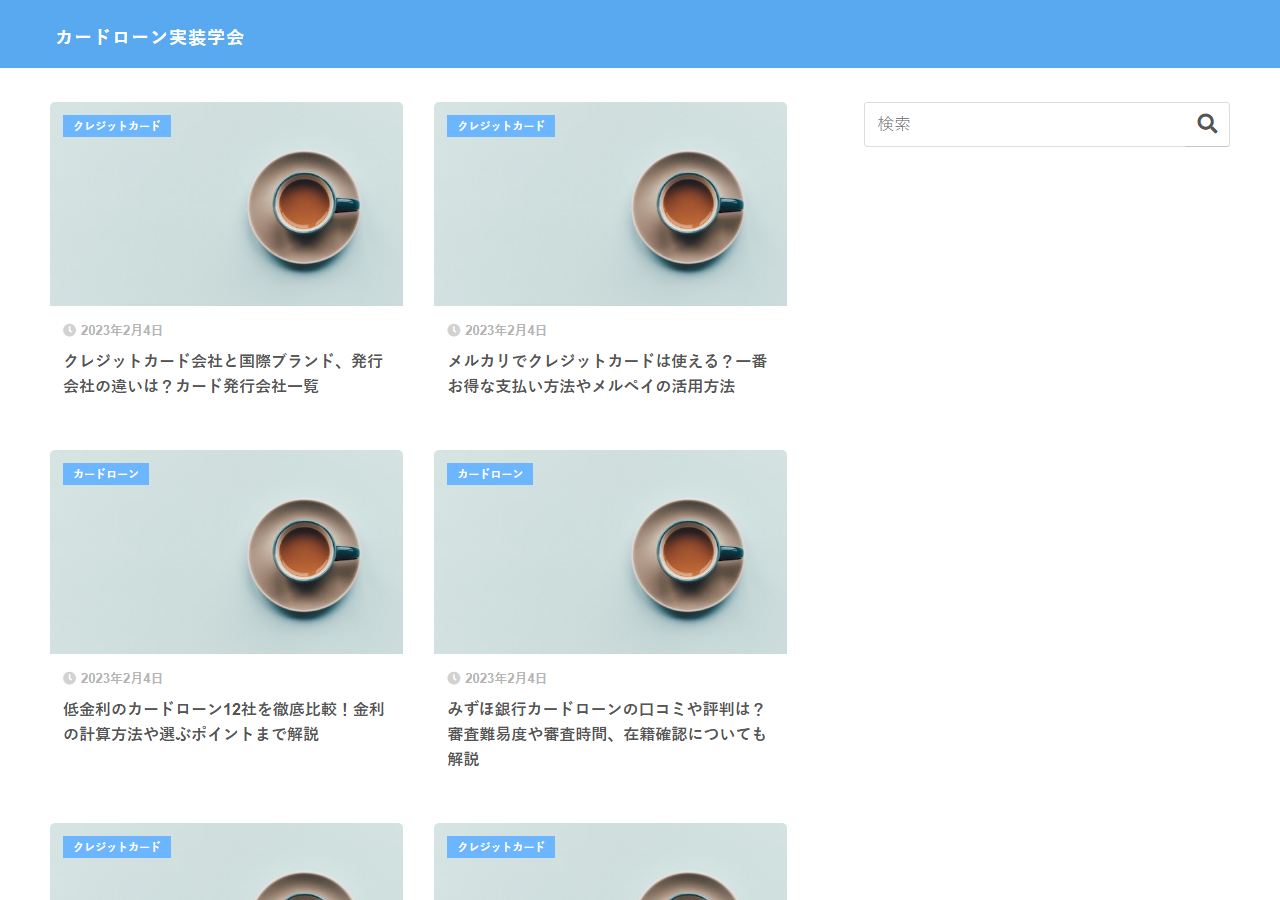Click clock icon beside 国際ブランド article date

click(70, 330)
